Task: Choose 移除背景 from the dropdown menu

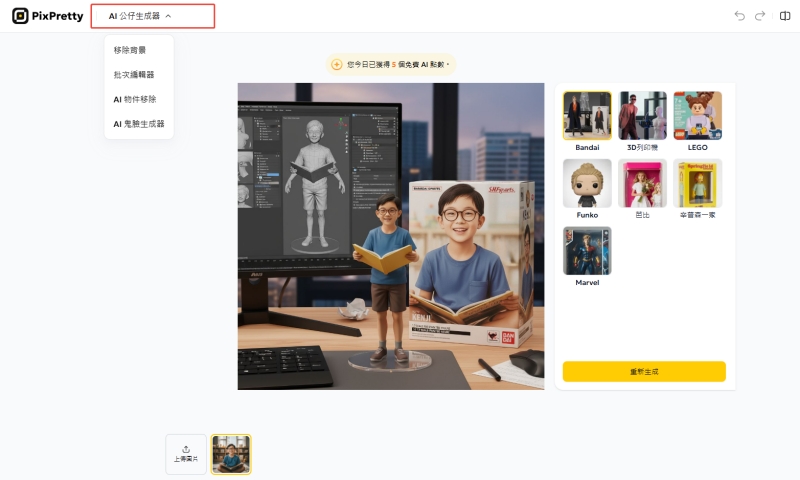Action: coord(129,50)
